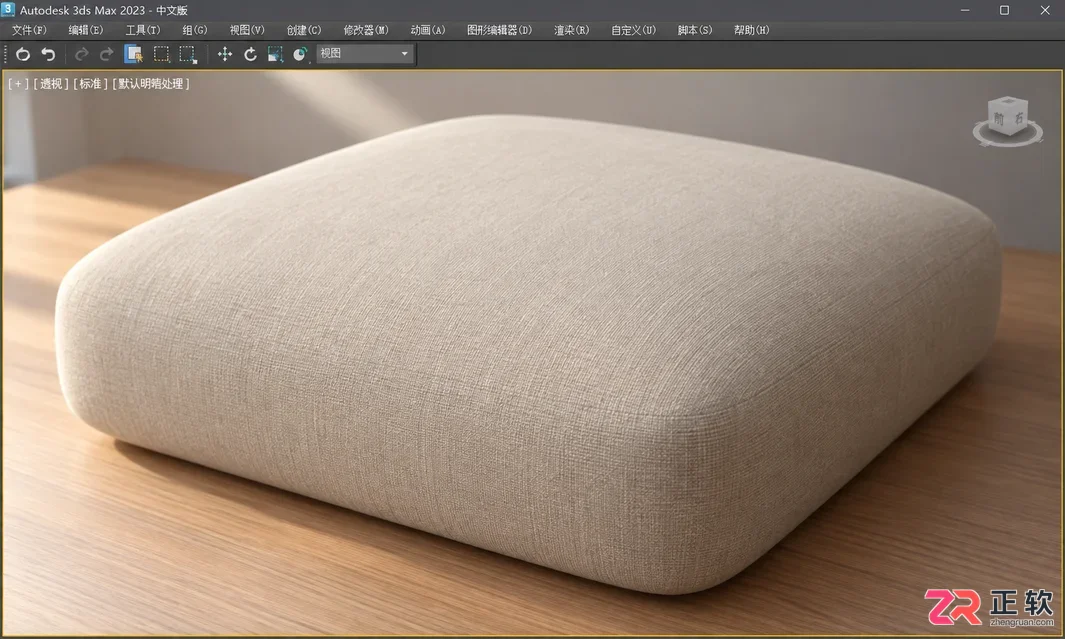The image size is (1065, 639).
Task: Open the 视图(V) menu
Action: 247,30
